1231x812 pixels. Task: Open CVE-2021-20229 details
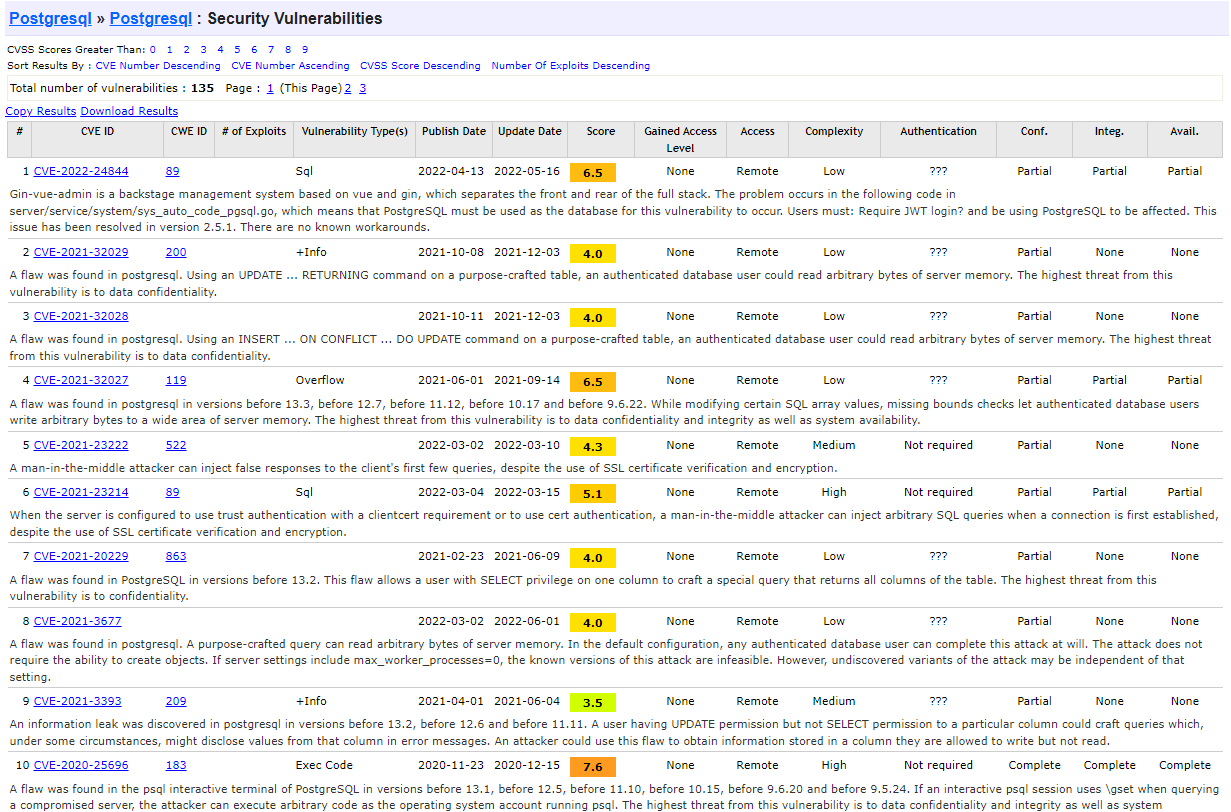(81, 556)
